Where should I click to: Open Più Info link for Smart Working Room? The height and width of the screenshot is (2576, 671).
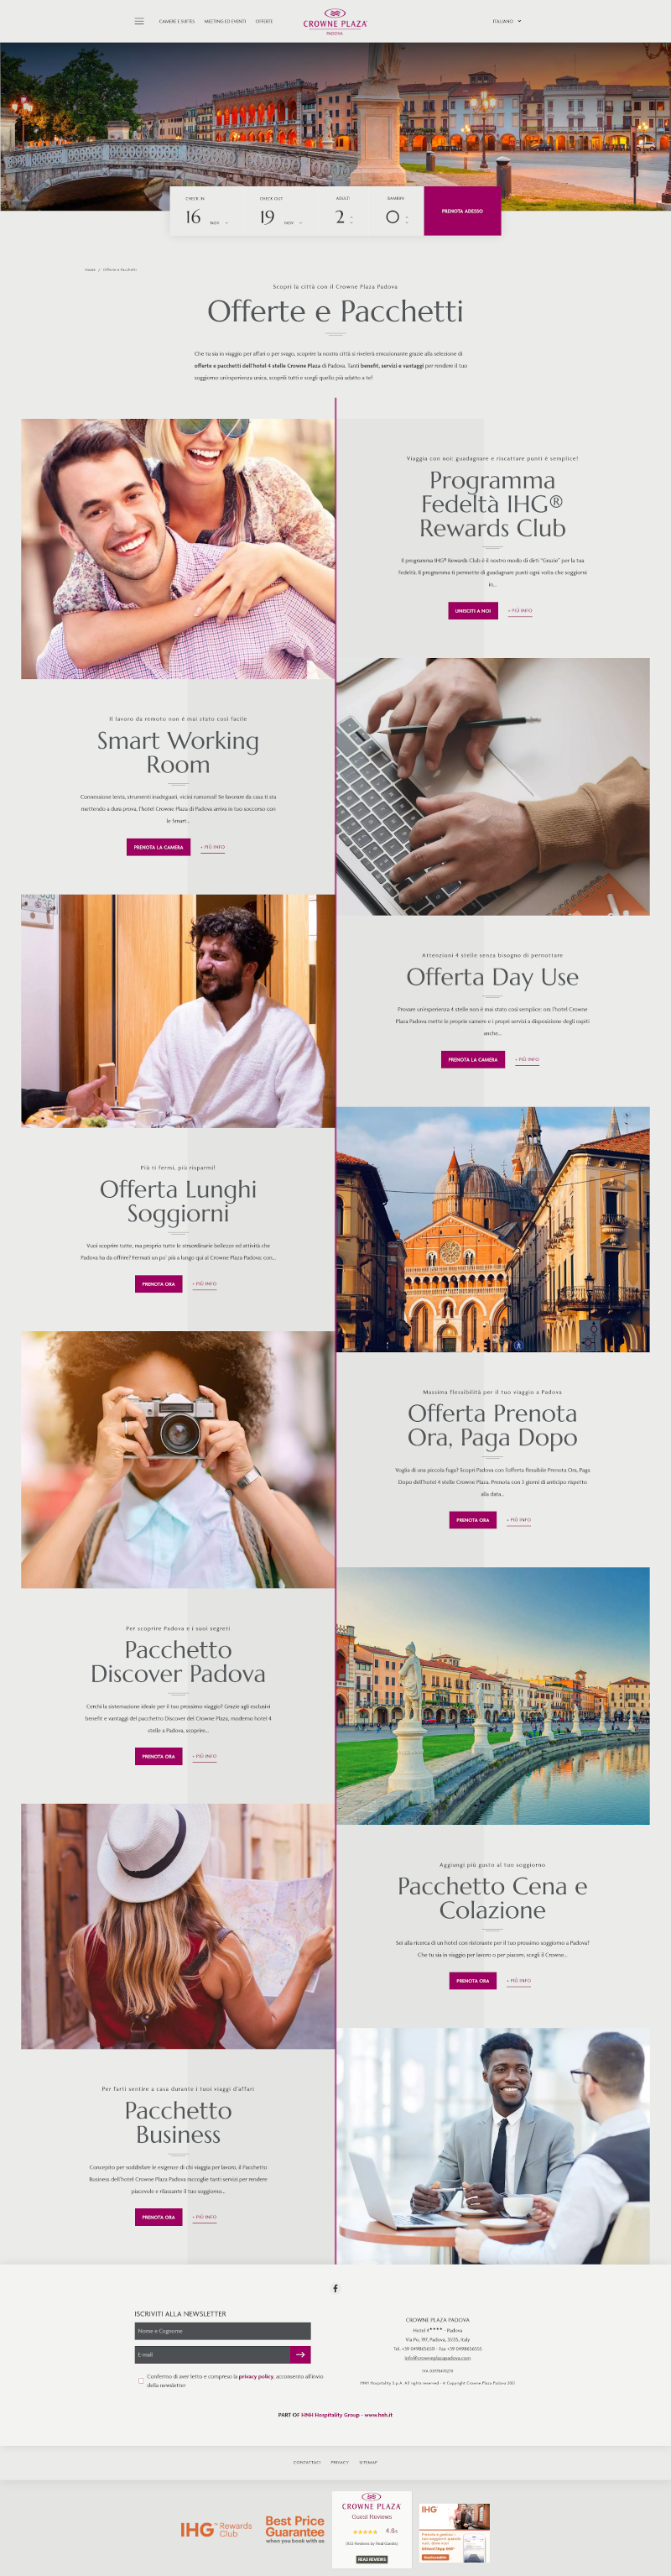pyautogui.click(x=212, y=847)
